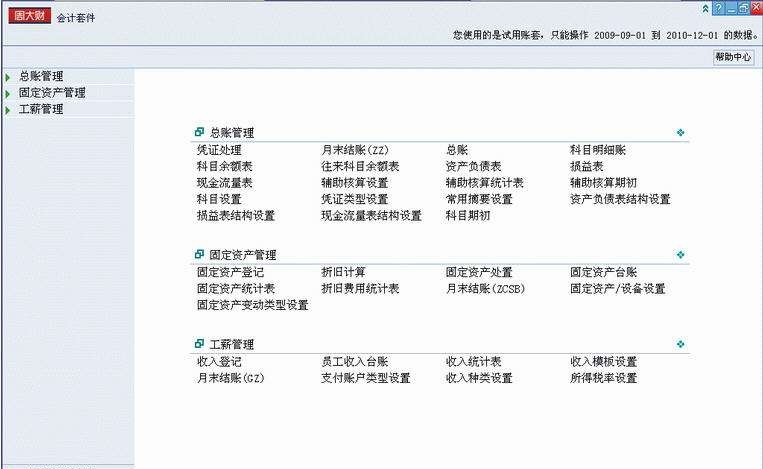Open 现金流量表 link
The width and height of the screenshot is (763, 469).
(224, 183)
